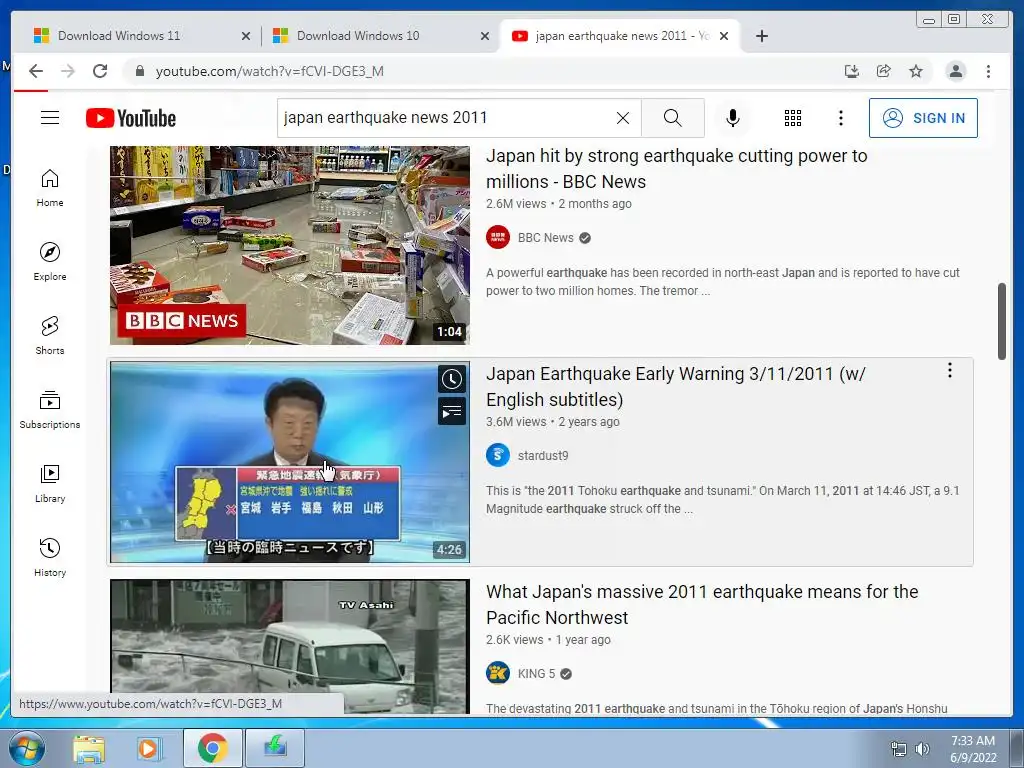This screenshot has width=1024, height=768.
Task: Visit the stardust9 channel name link
Action: tap(543, 455)
